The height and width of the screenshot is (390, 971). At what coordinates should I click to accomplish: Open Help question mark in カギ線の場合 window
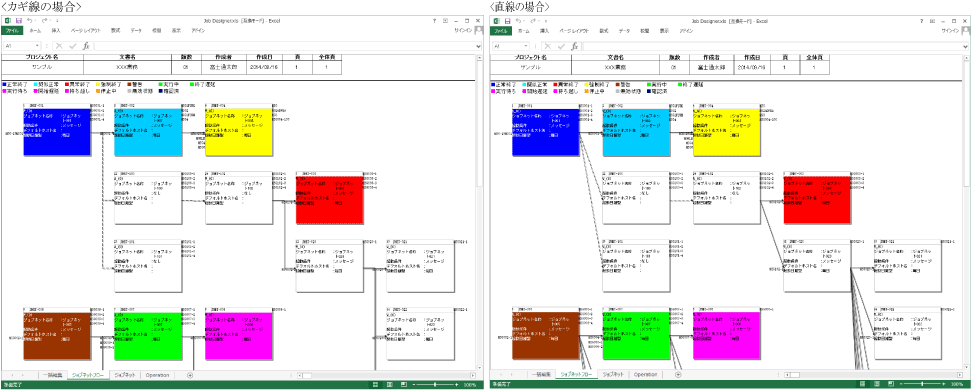435,21
